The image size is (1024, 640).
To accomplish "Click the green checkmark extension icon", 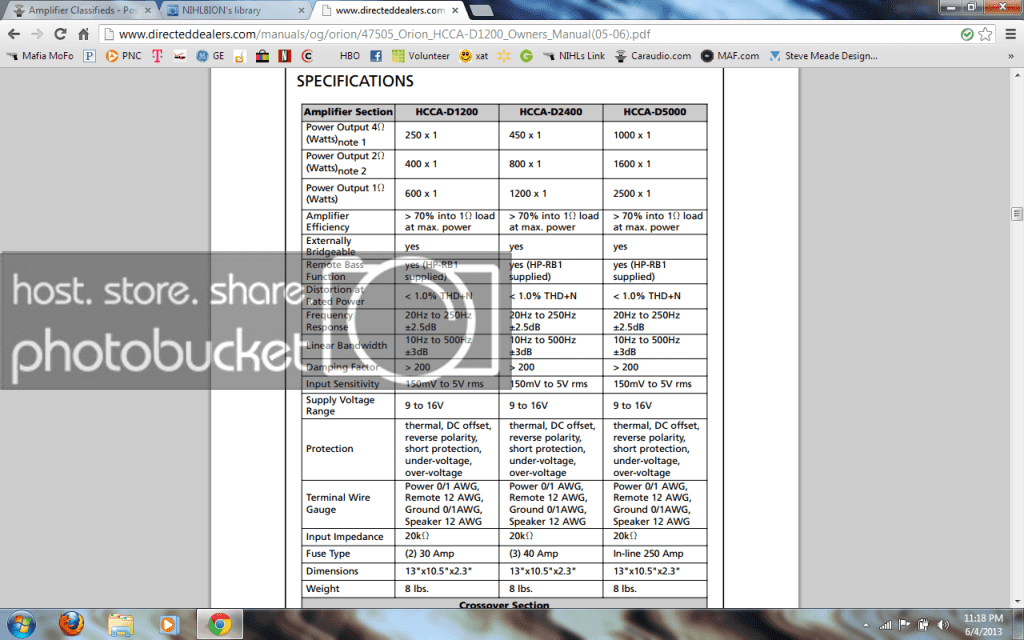I will (967, 34).
